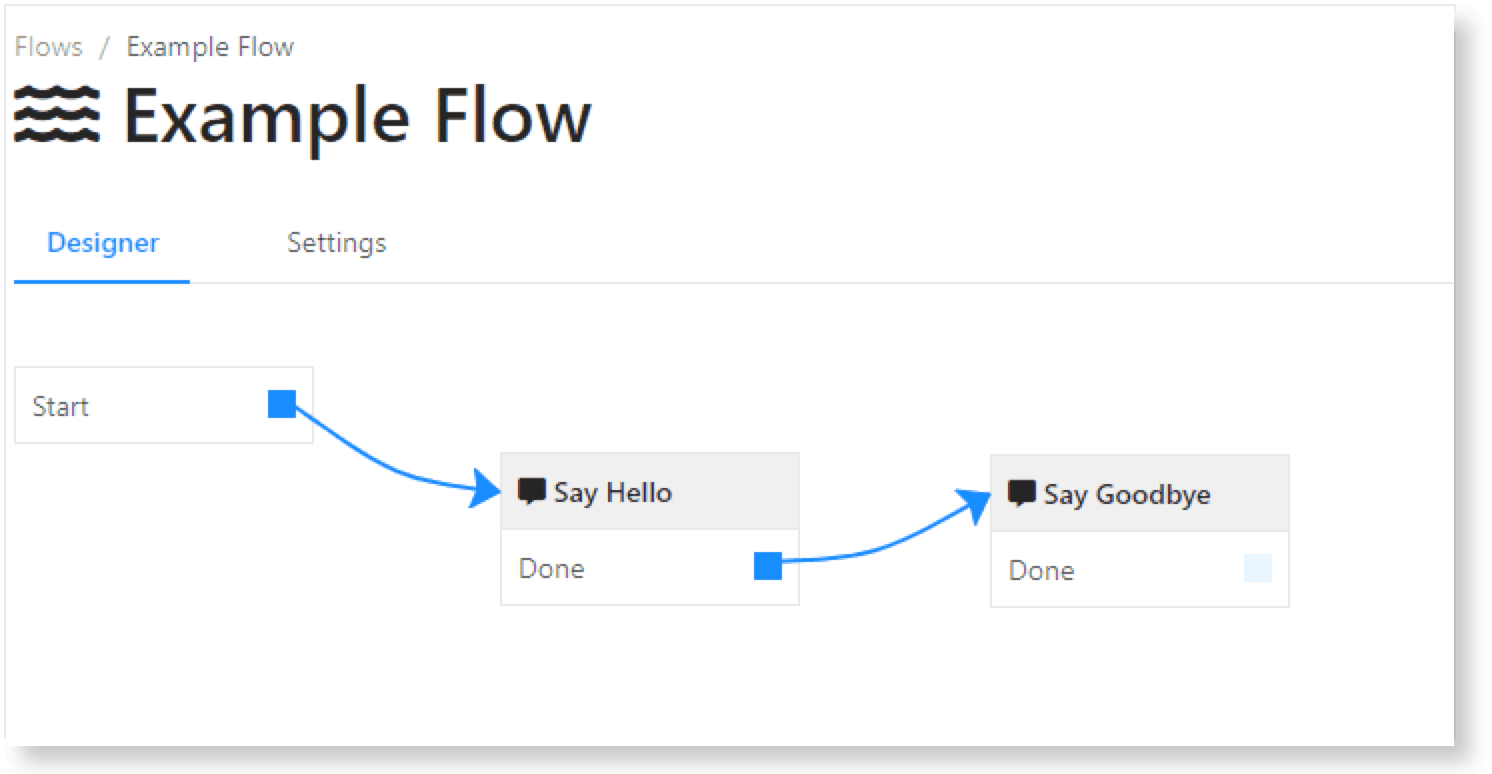
Task: Select the Start node box
Action: [x=164, y=405]
